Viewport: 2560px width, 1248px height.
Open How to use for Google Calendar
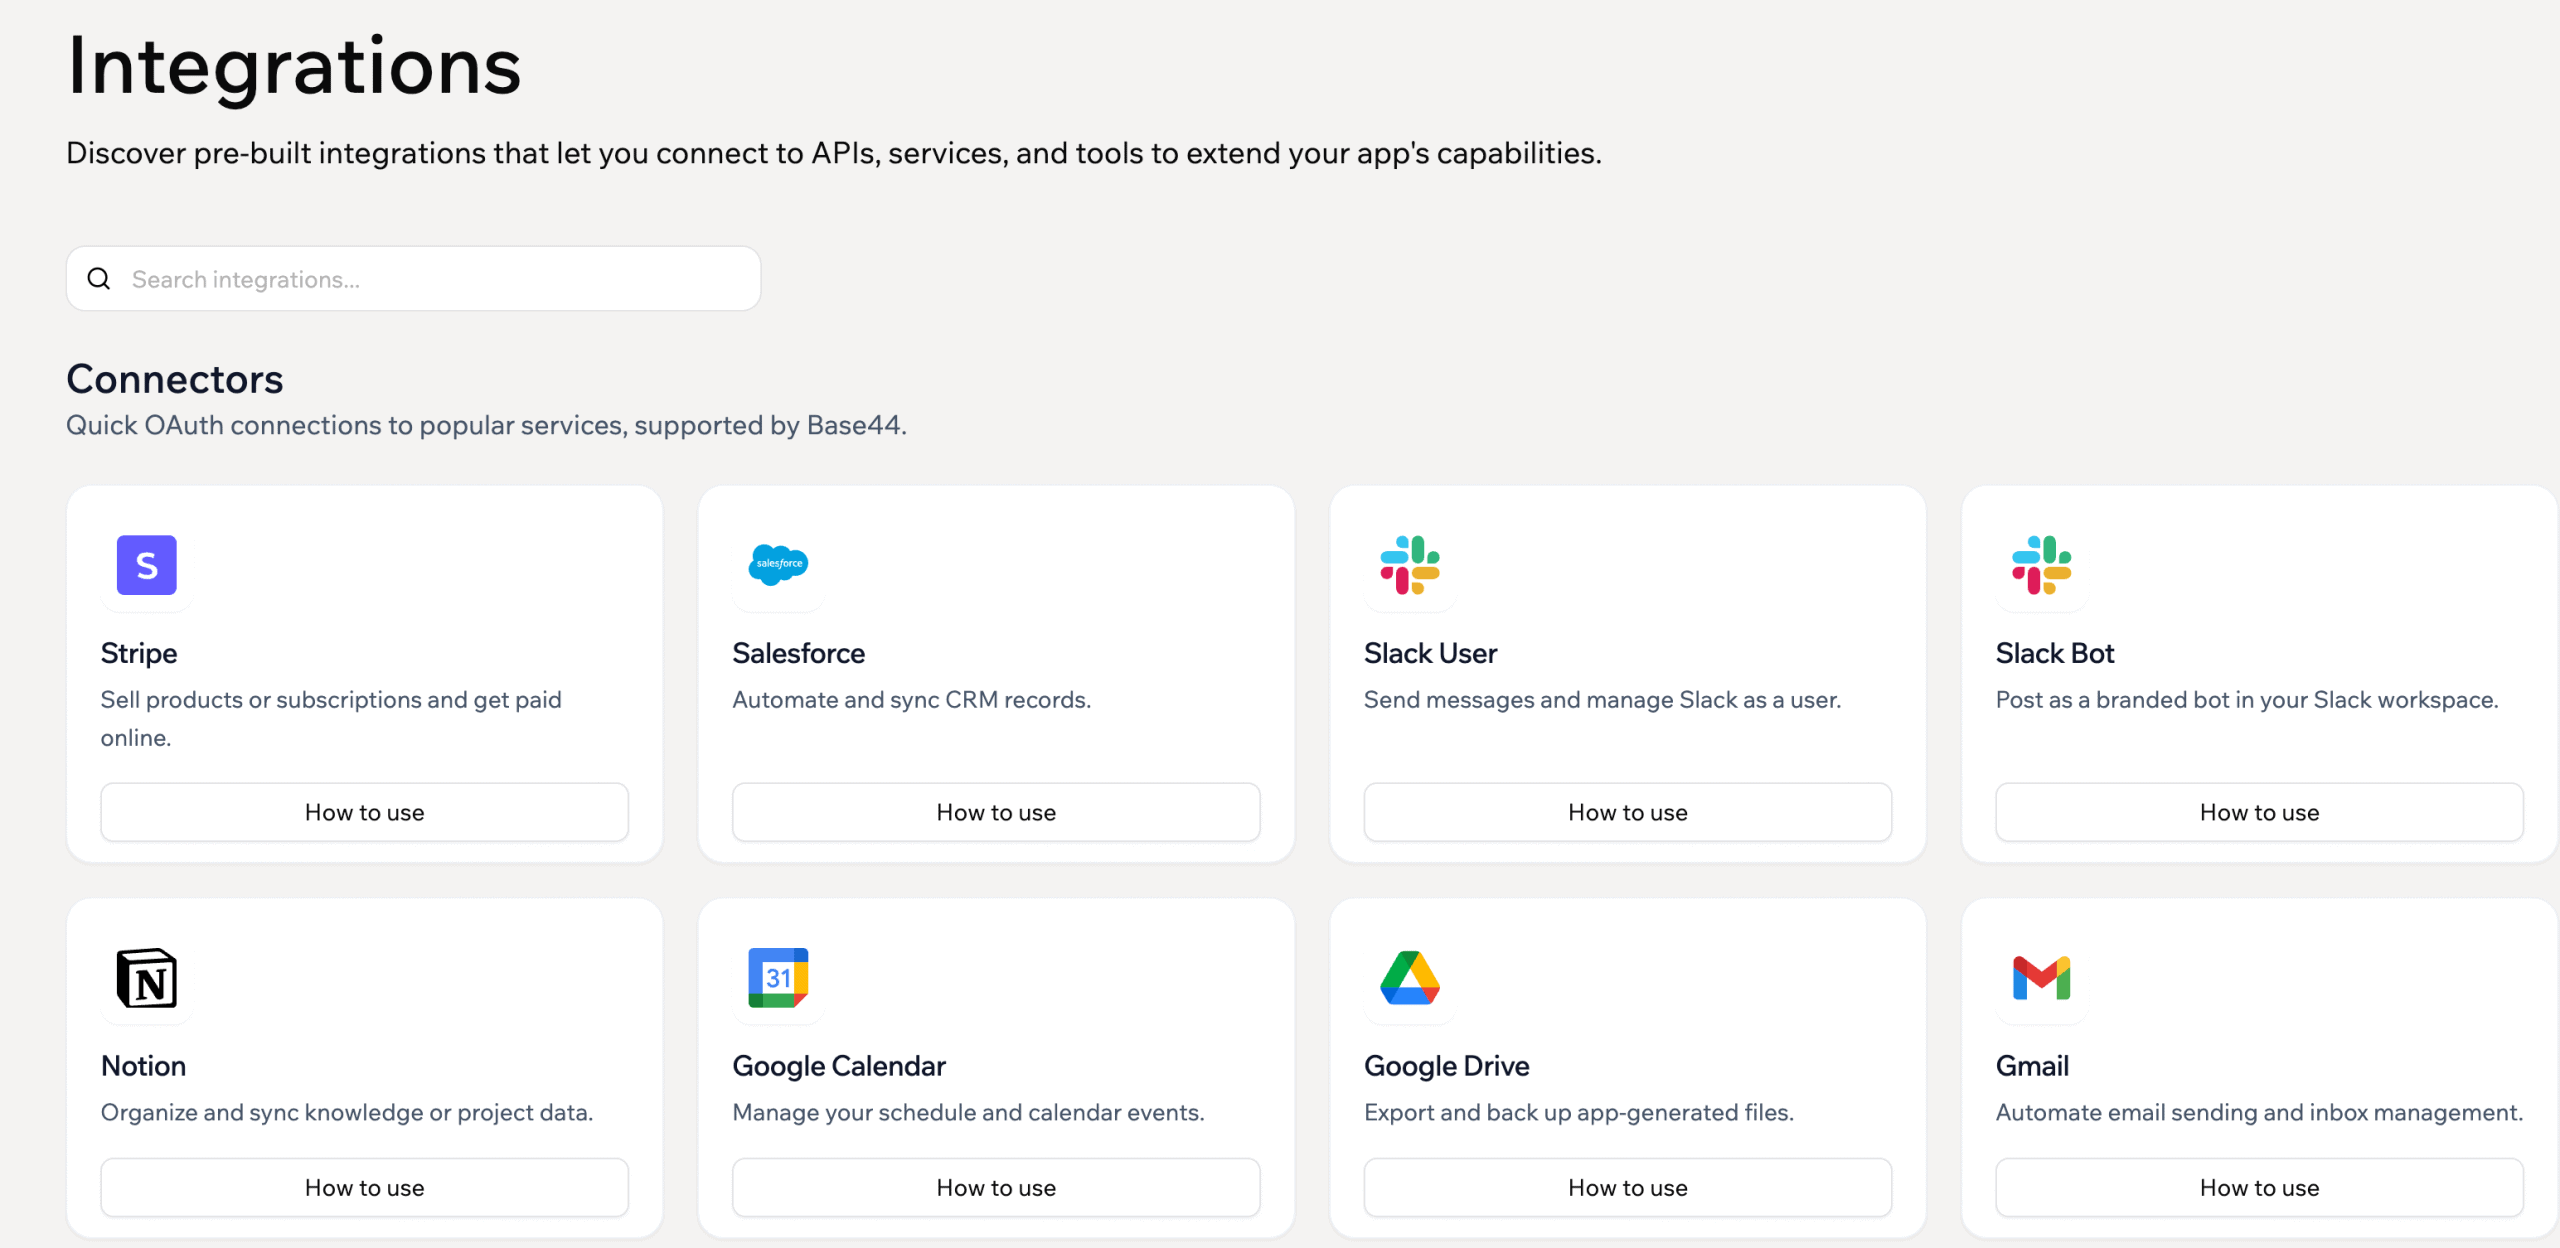coord(996,1187)
